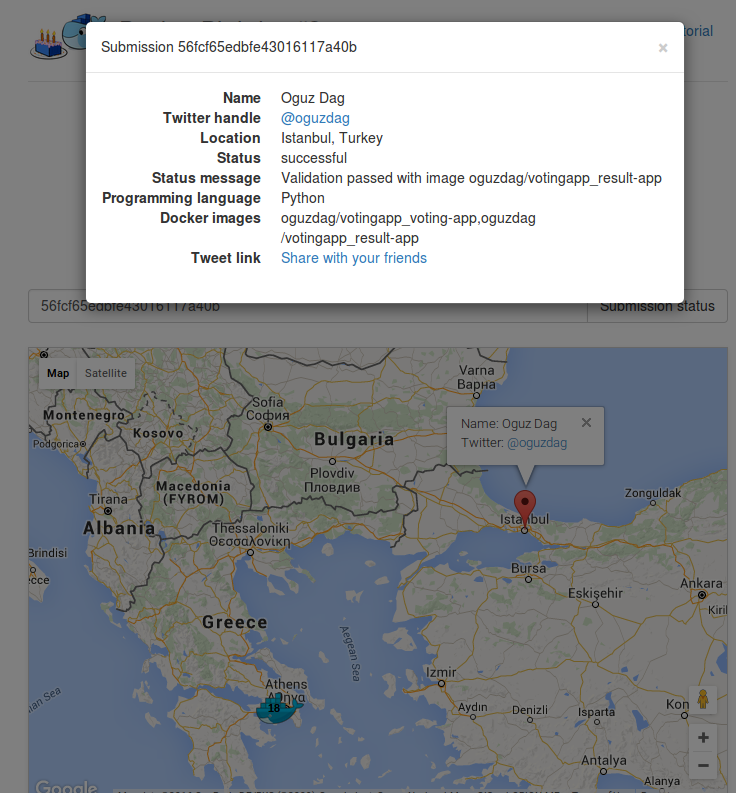Open the tutorial link in header
Viewport: 736px width, 793px height.
[x=698, y=31]
